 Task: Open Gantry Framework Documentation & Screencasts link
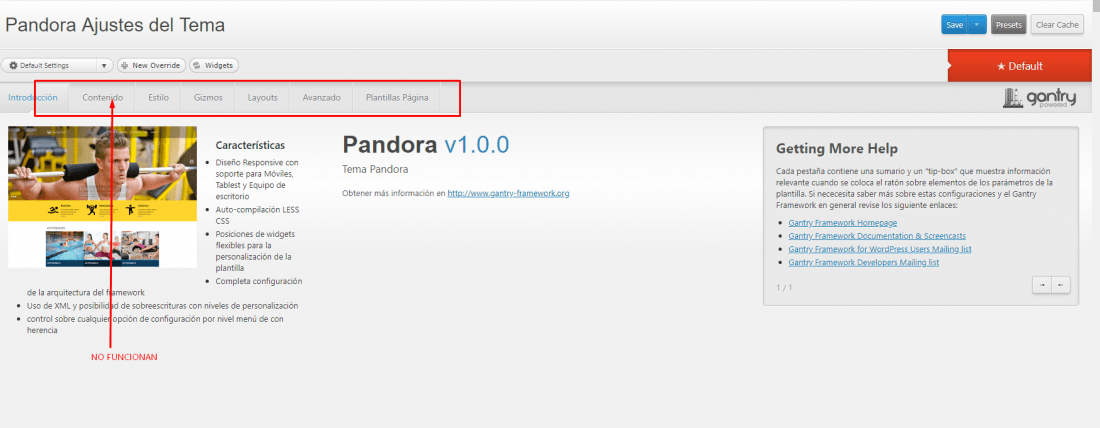pyautogui.click(x=877, y=236)
